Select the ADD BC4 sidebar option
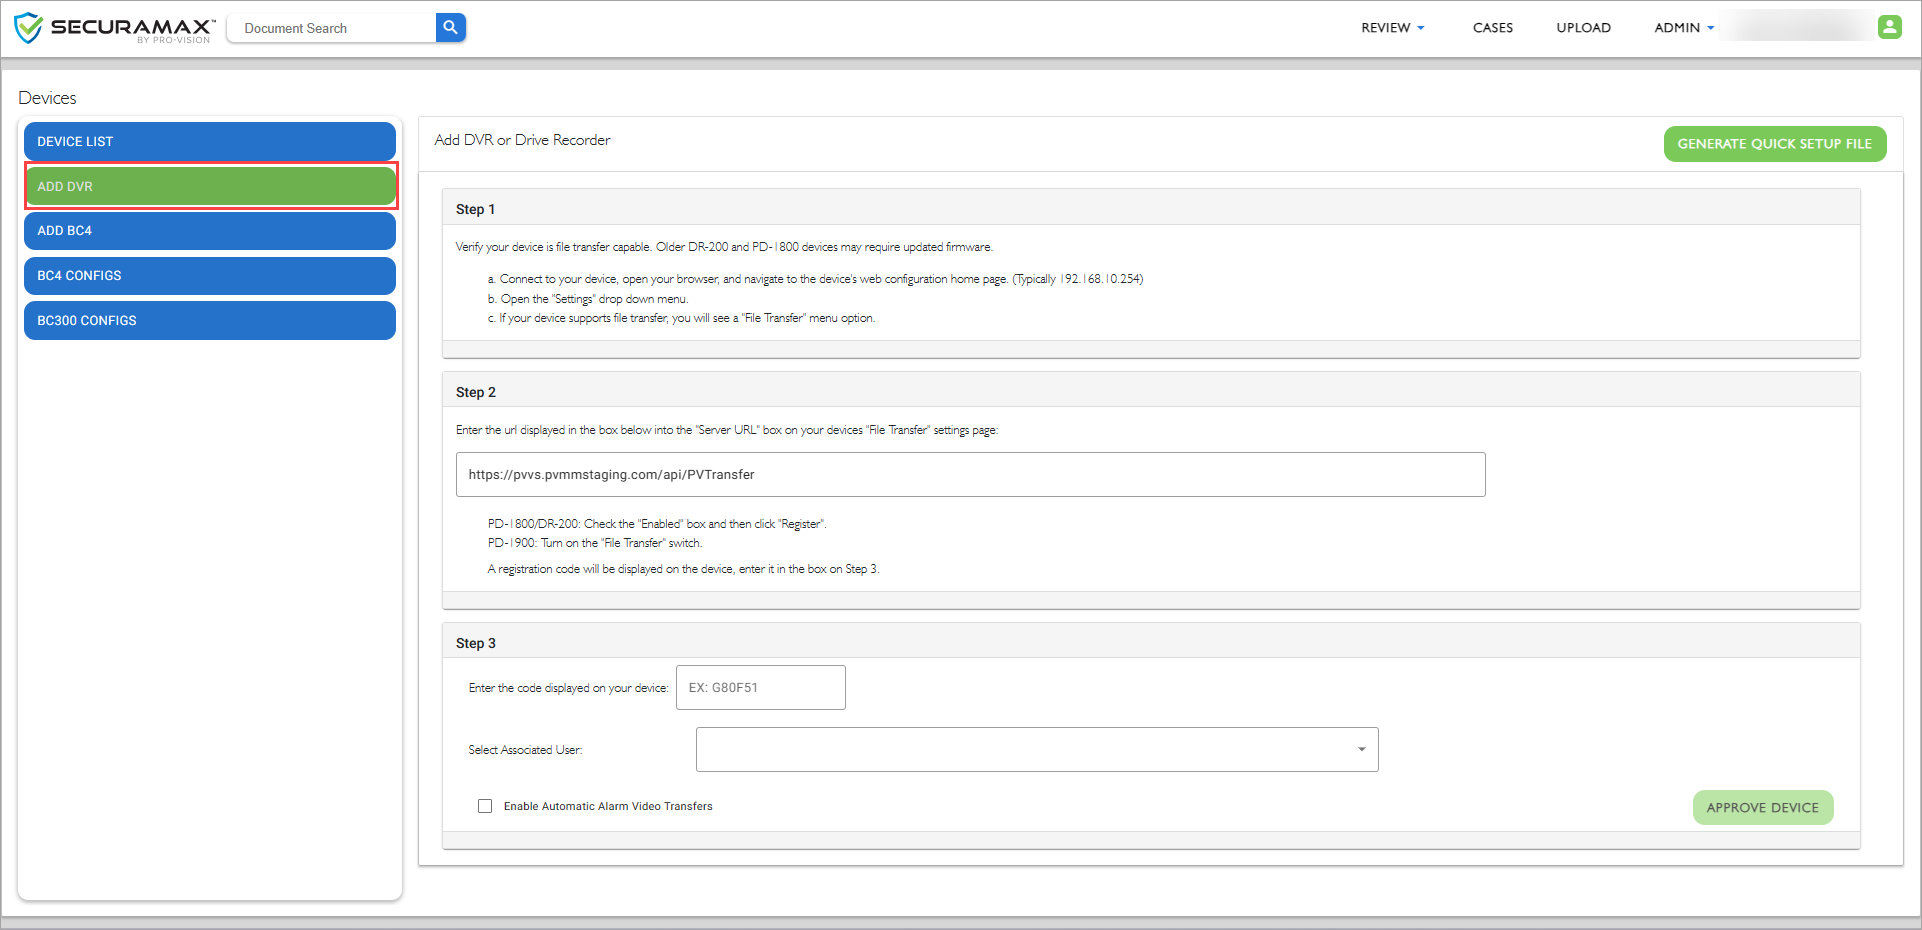This screenshot has width=1922, height=930. pyautogui.click(x=210, y=231)
